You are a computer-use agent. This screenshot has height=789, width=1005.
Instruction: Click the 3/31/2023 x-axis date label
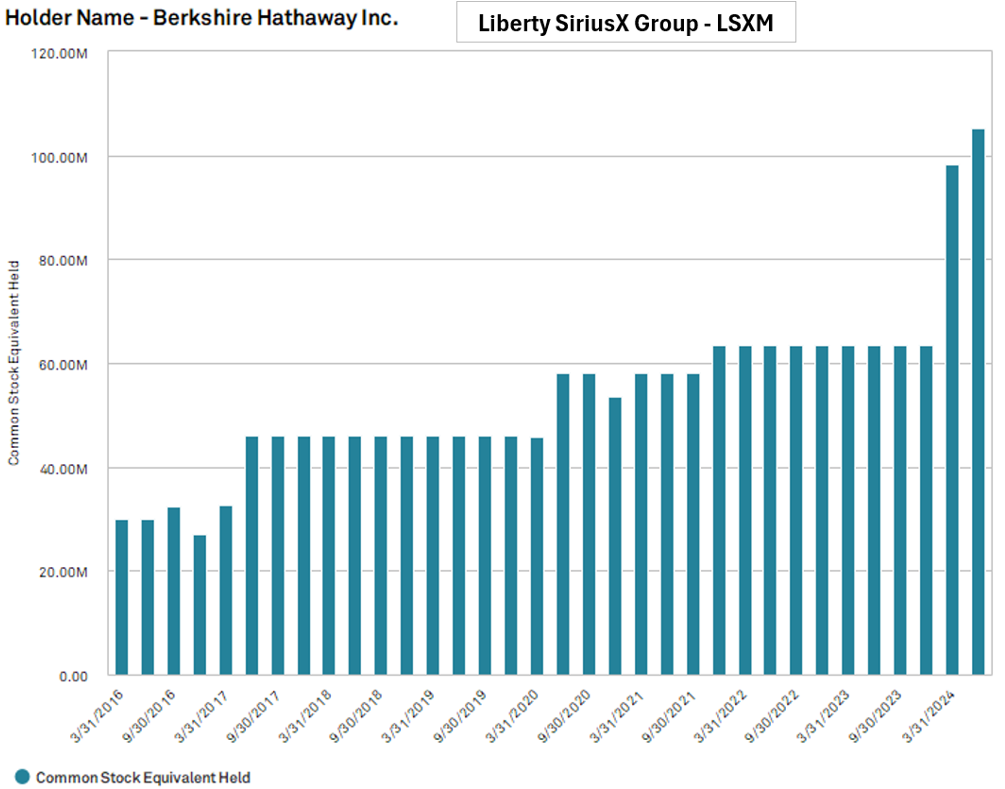823,717
